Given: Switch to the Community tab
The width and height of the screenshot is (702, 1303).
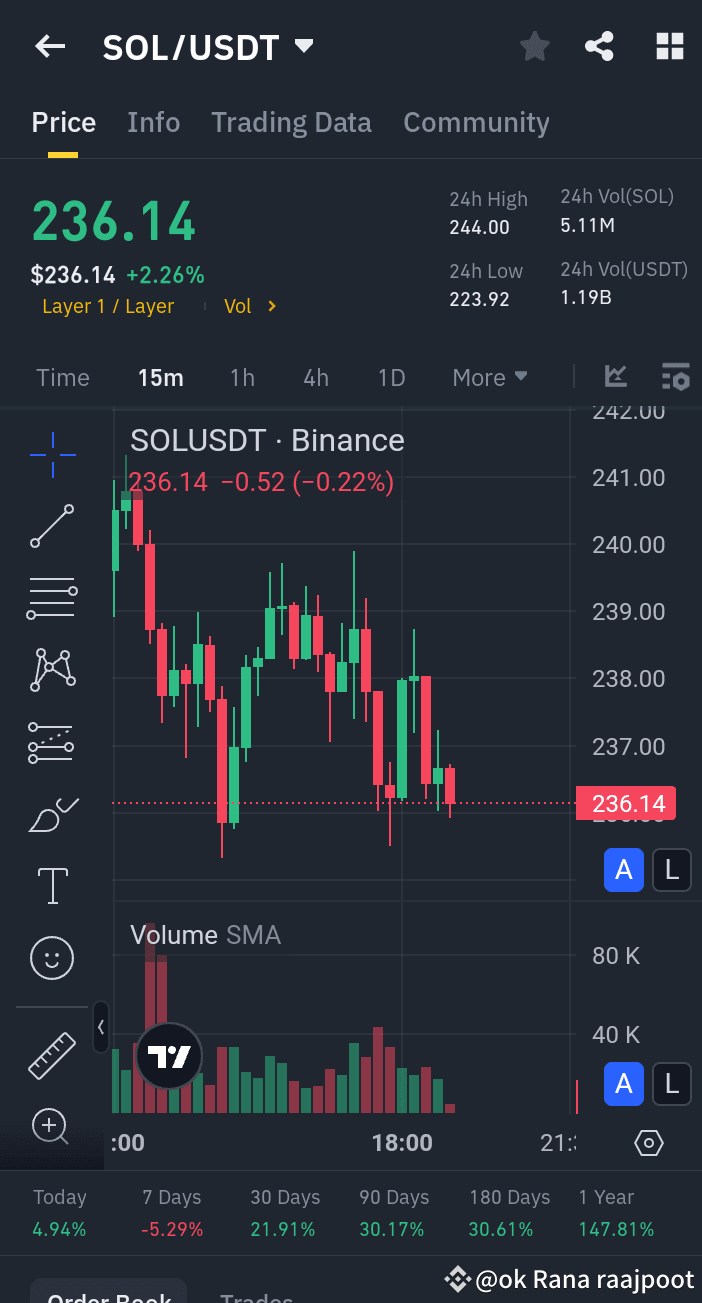Looking at the screenshot, I should click(x=476, y=123).
